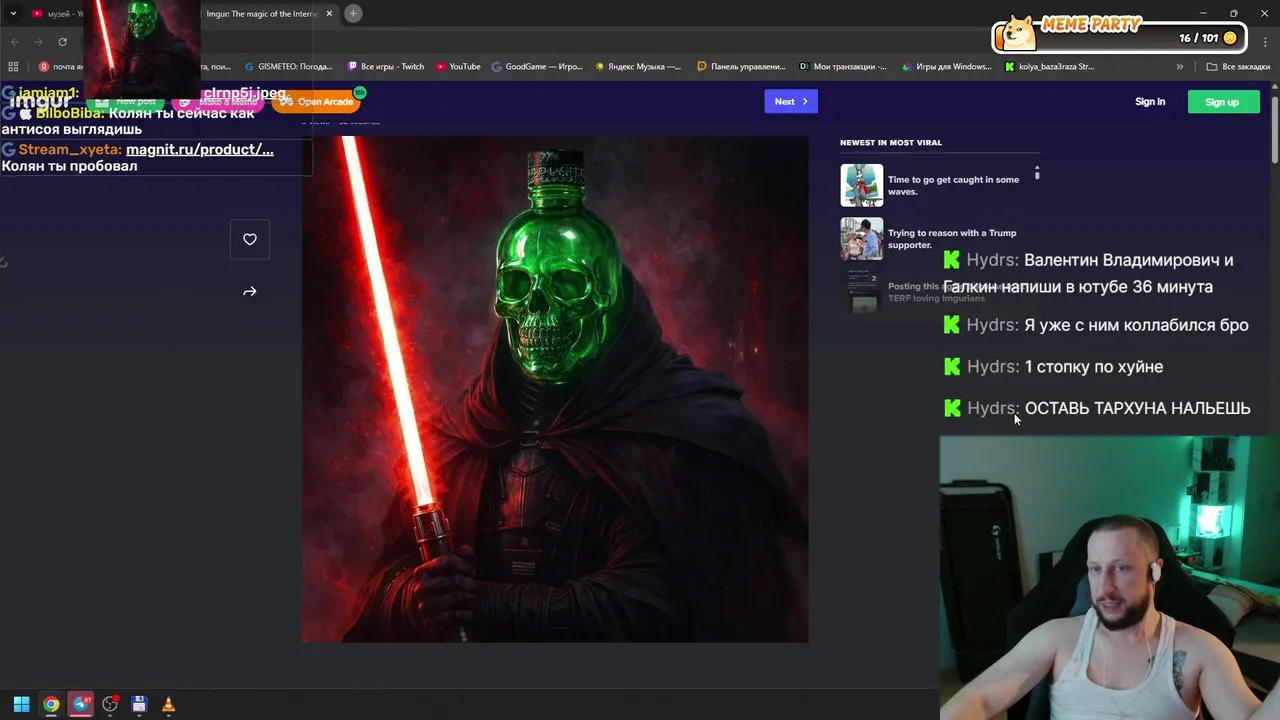Open the 'Игры для Windows' bookmark

(946, 67)
